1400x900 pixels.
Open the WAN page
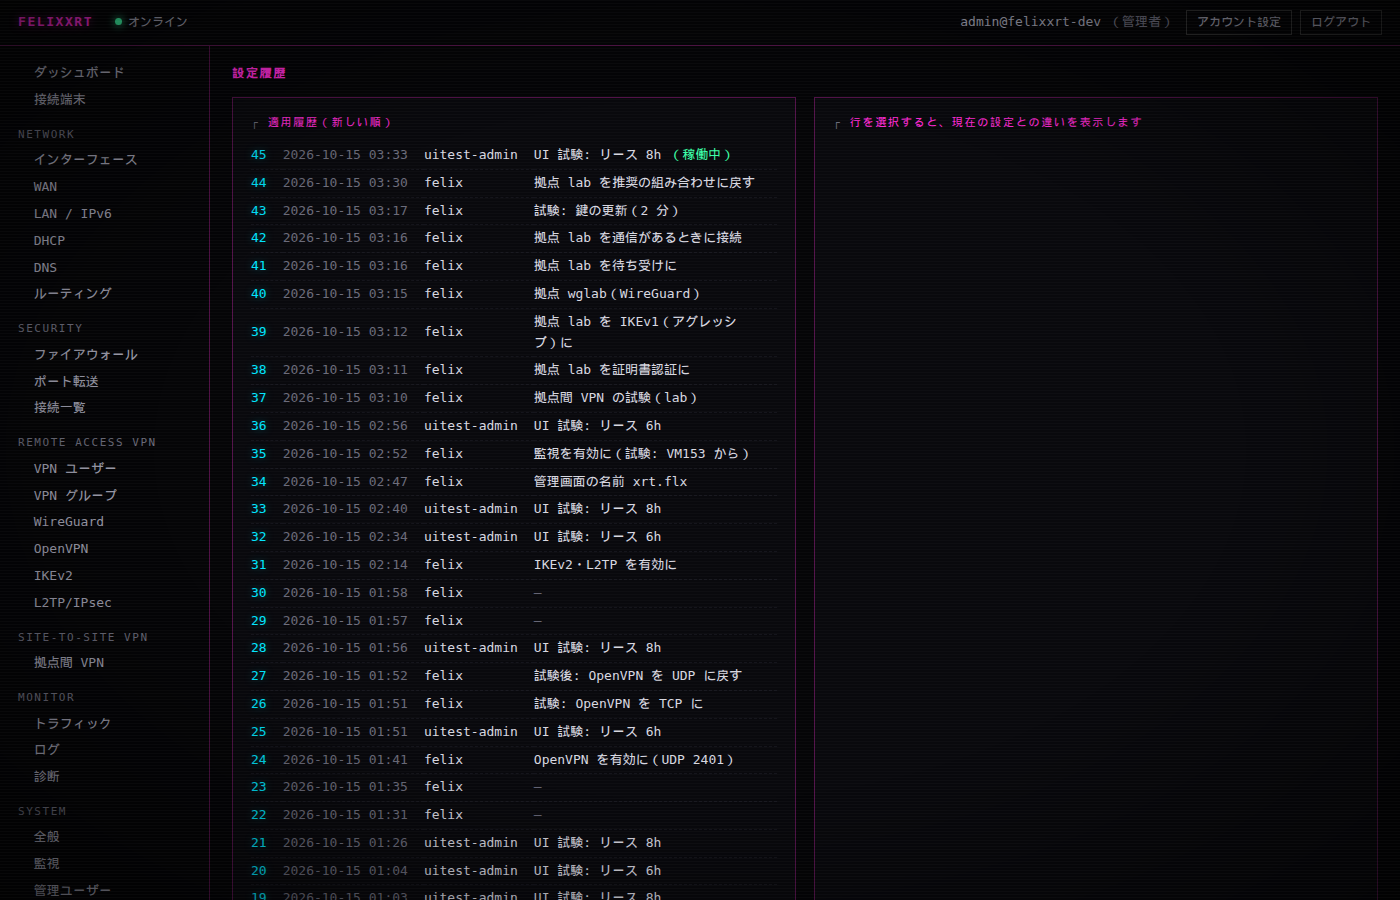click(x=45, y=187)
